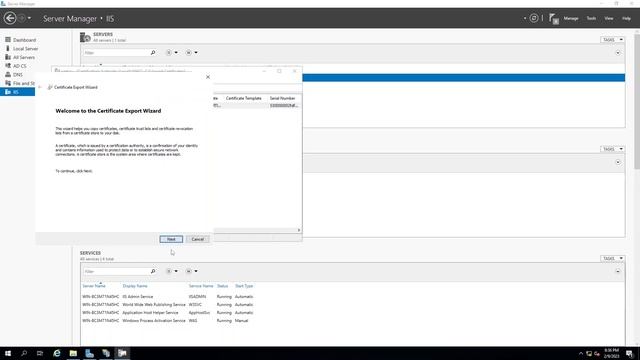The width and height of the screenshot is (640, 360).
Task: Collapse the Services filter bar expander
Action: 618,271
